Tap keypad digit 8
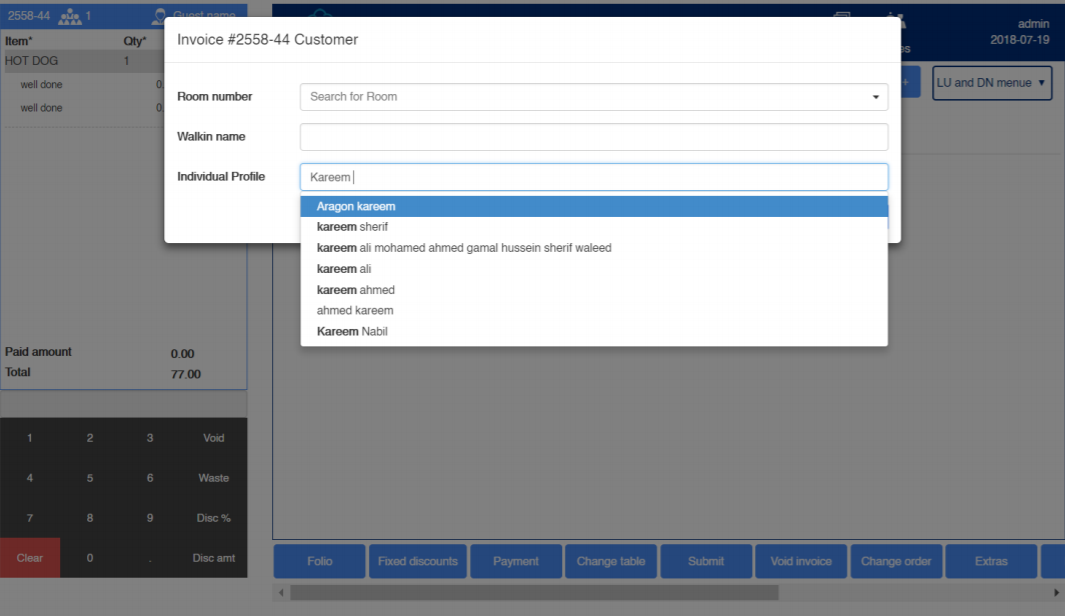Screen dimensions: 1065x616 [90, 518]
